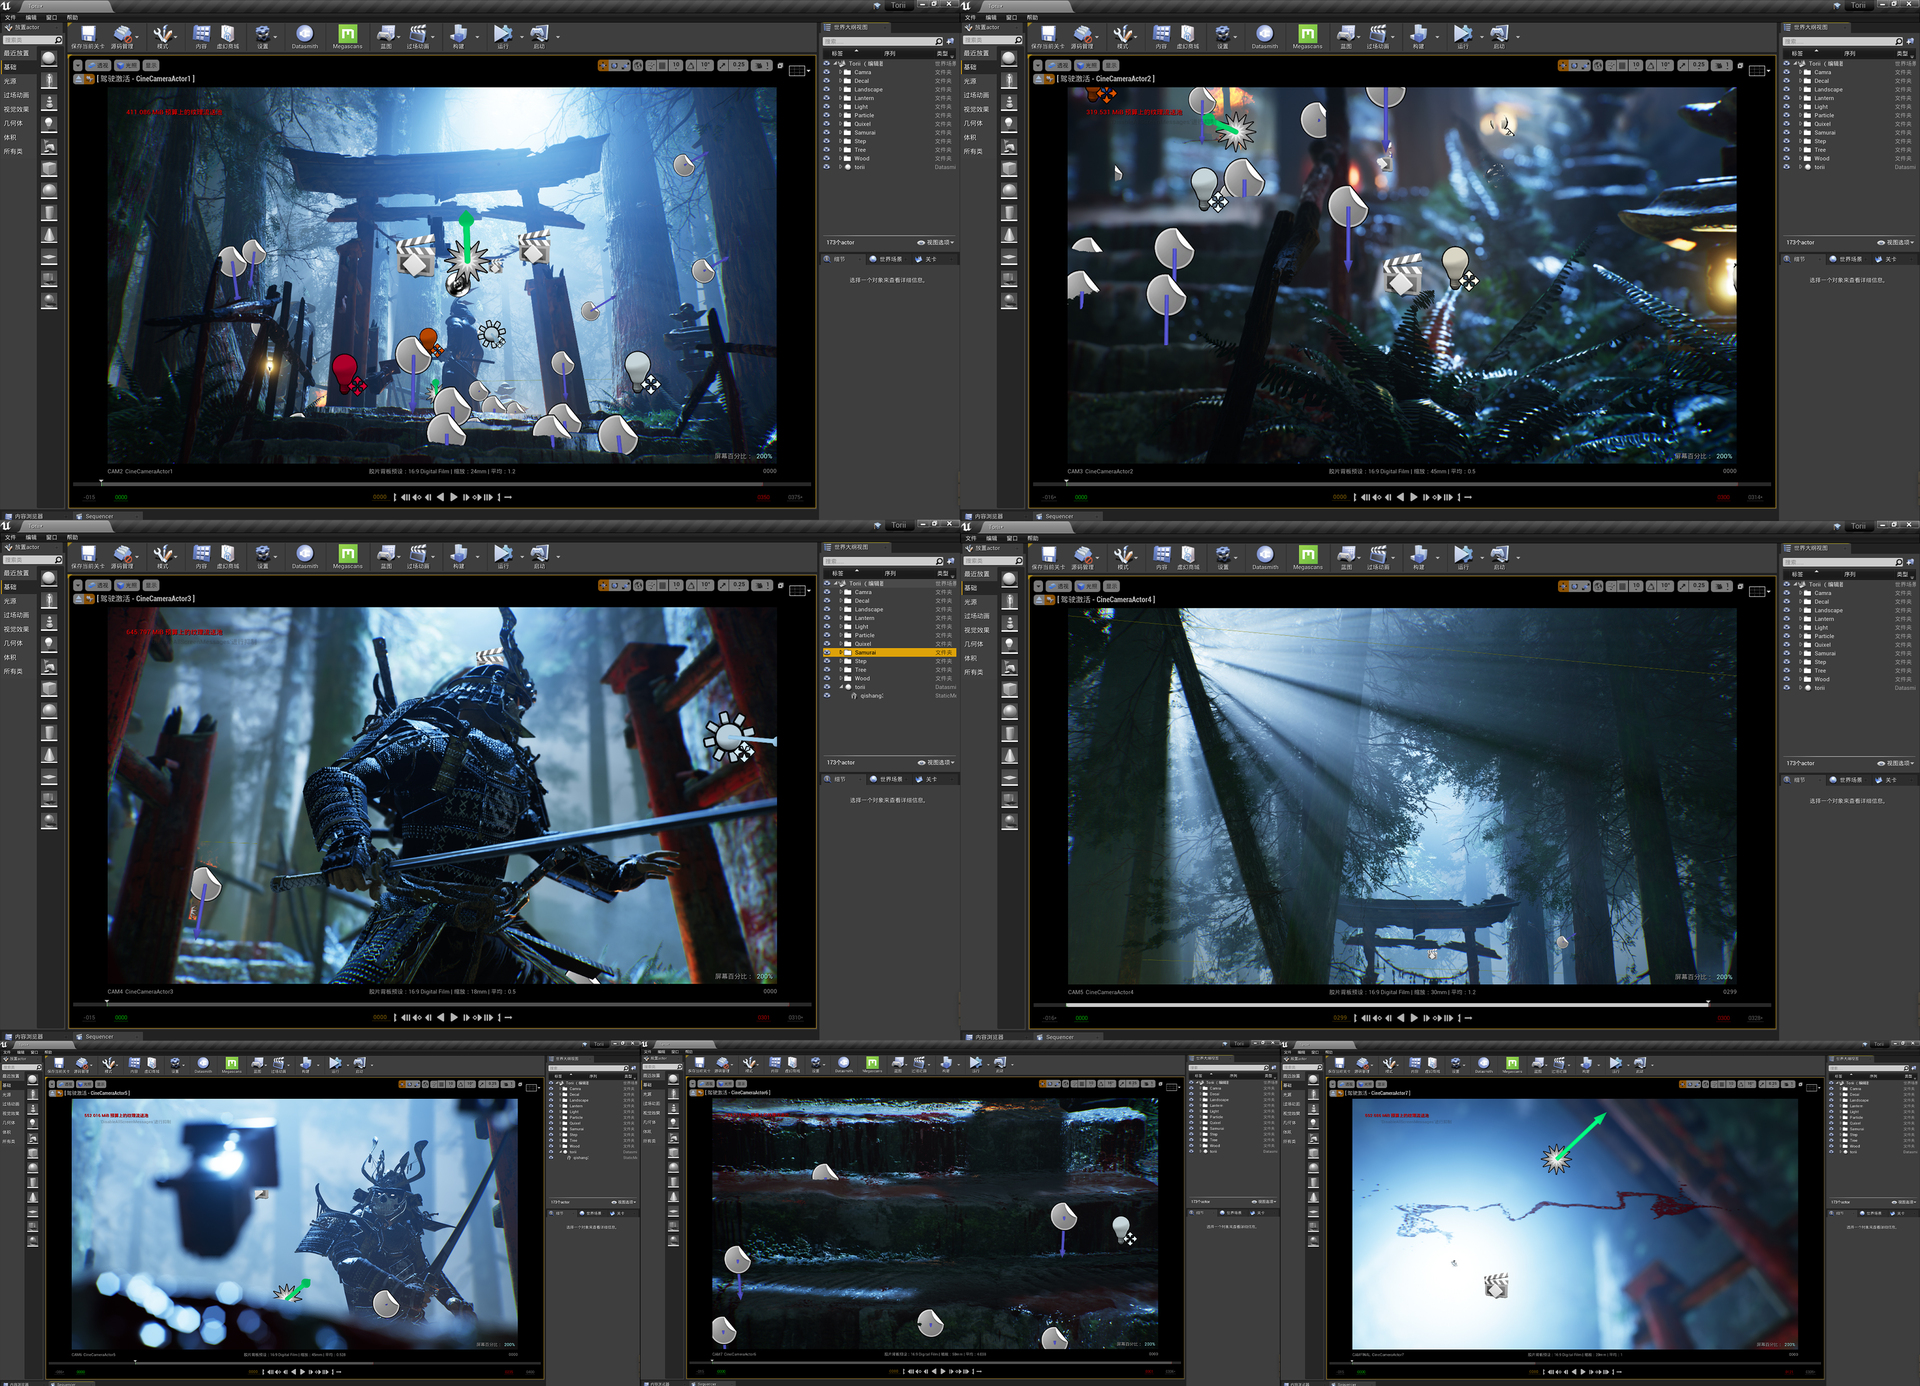
Task: Hide Camra folder via eye in CineCameraActor1 outliner
Action: pyautogui.click(x=827, y=72)
